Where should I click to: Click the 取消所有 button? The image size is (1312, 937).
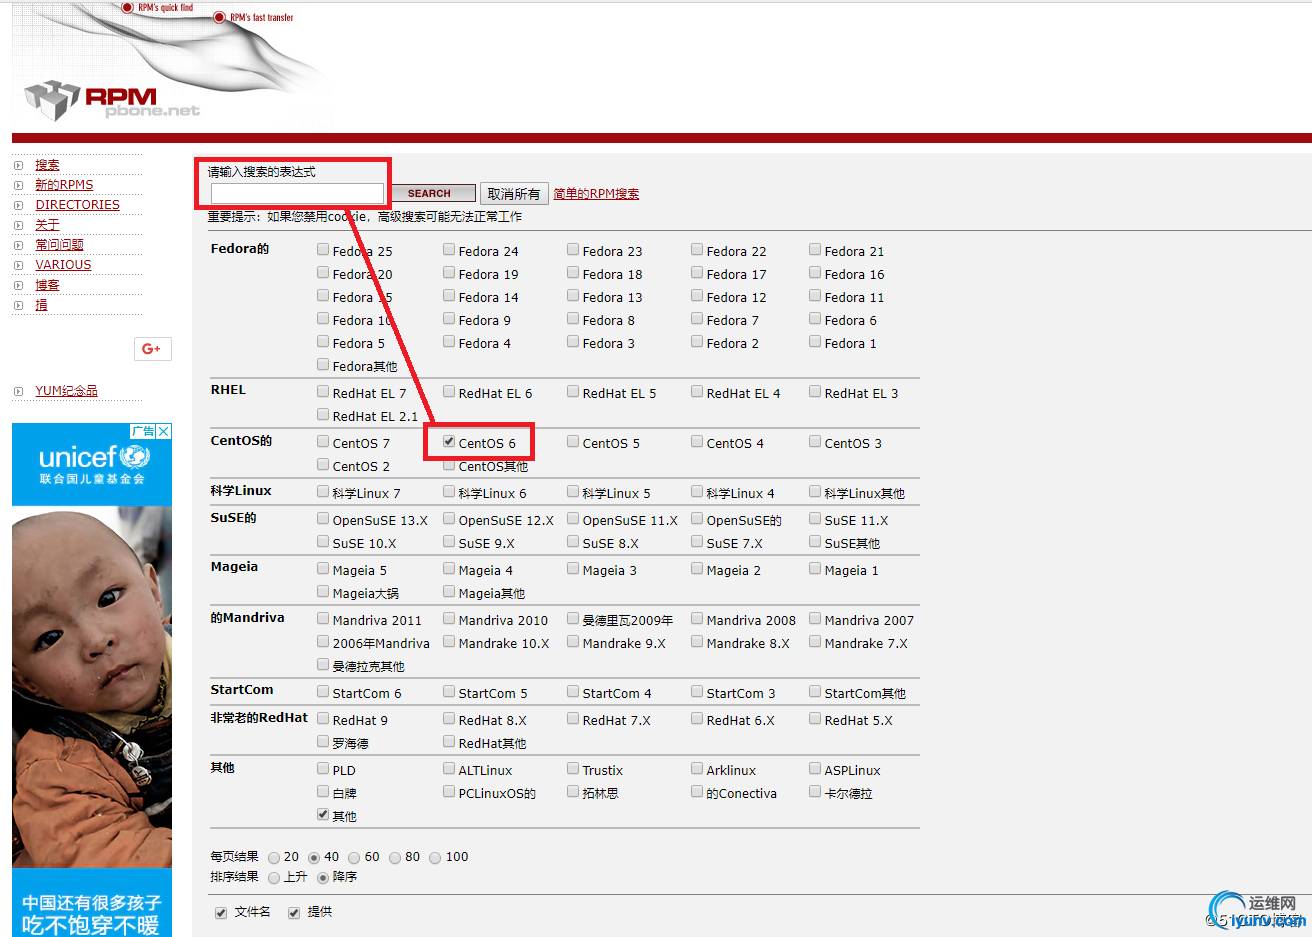514,194
